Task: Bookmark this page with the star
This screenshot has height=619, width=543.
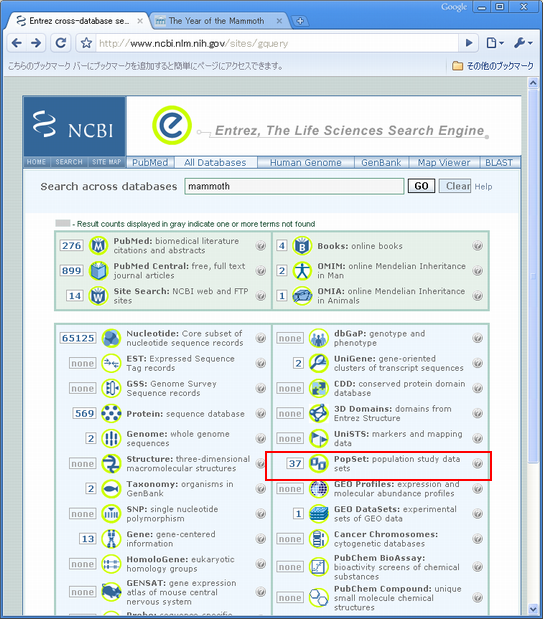Action: [86, 43]
